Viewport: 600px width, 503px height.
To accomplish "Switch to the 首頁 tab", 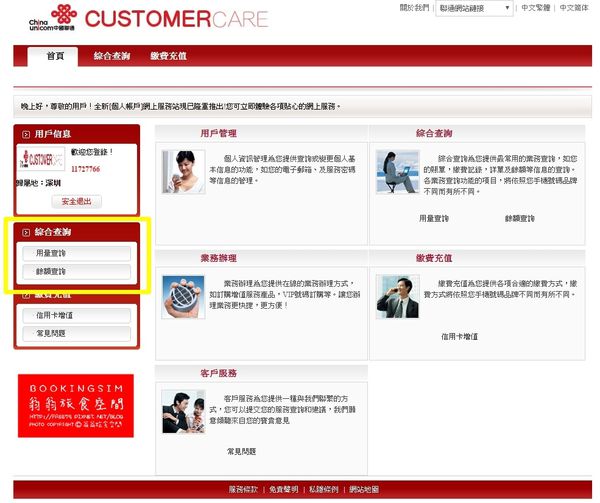I will [55, 57].
